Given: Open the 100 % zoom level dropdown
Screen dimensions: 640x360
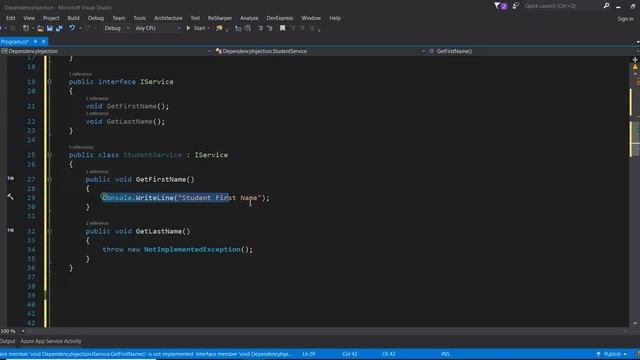Looking at the screenshot, I should [x=12, y=331].
